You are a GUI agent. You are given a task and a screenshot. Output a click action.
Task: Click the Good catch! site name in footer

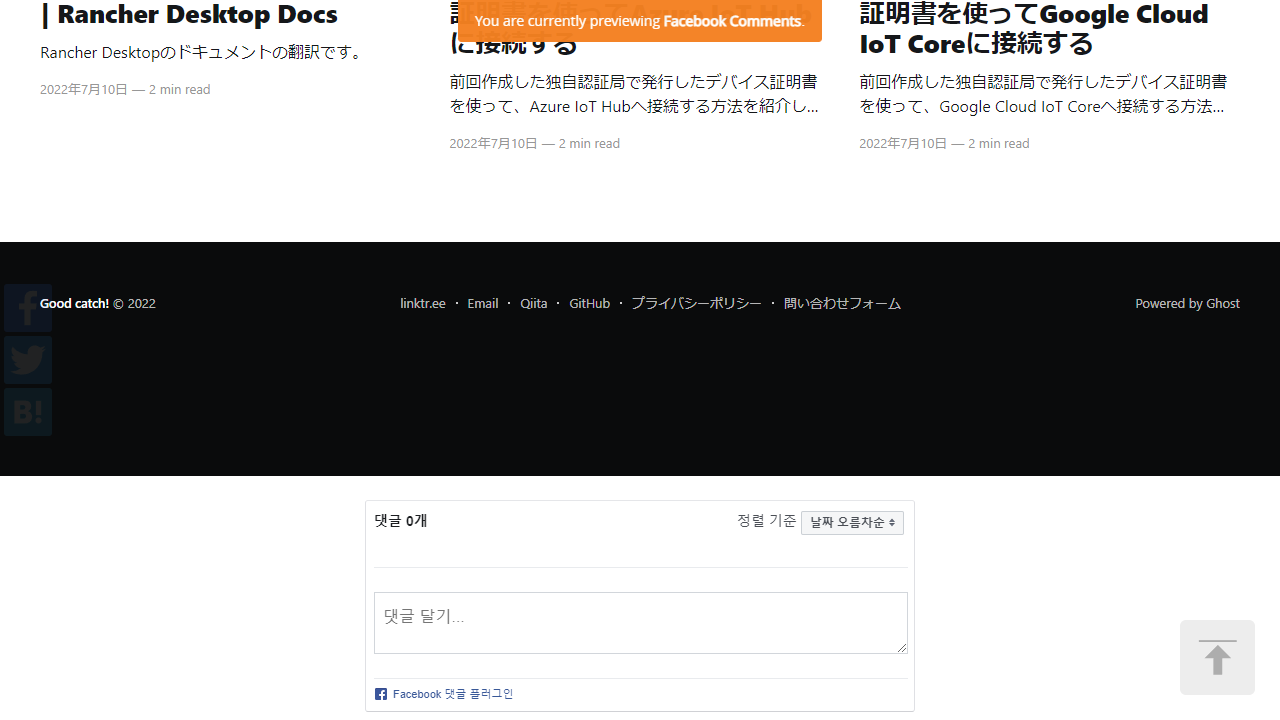click(75, 304)
